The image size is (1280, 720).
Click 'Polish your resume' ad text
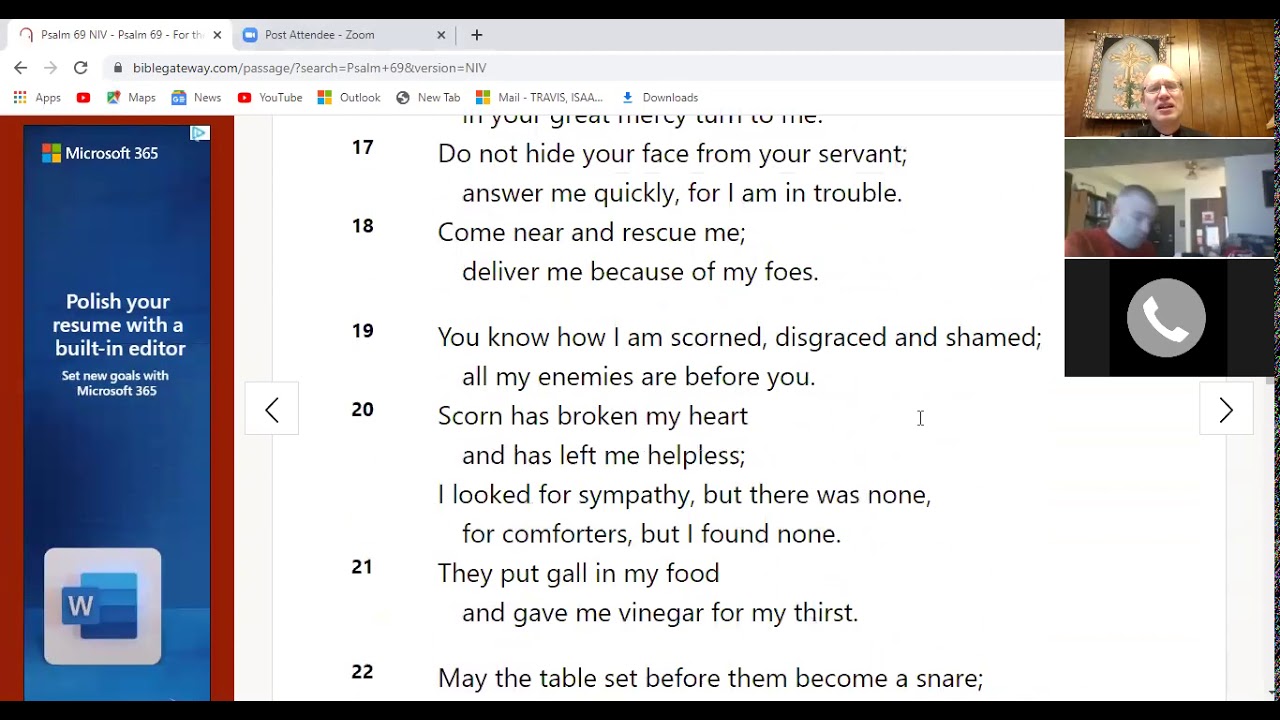[118, 325]
